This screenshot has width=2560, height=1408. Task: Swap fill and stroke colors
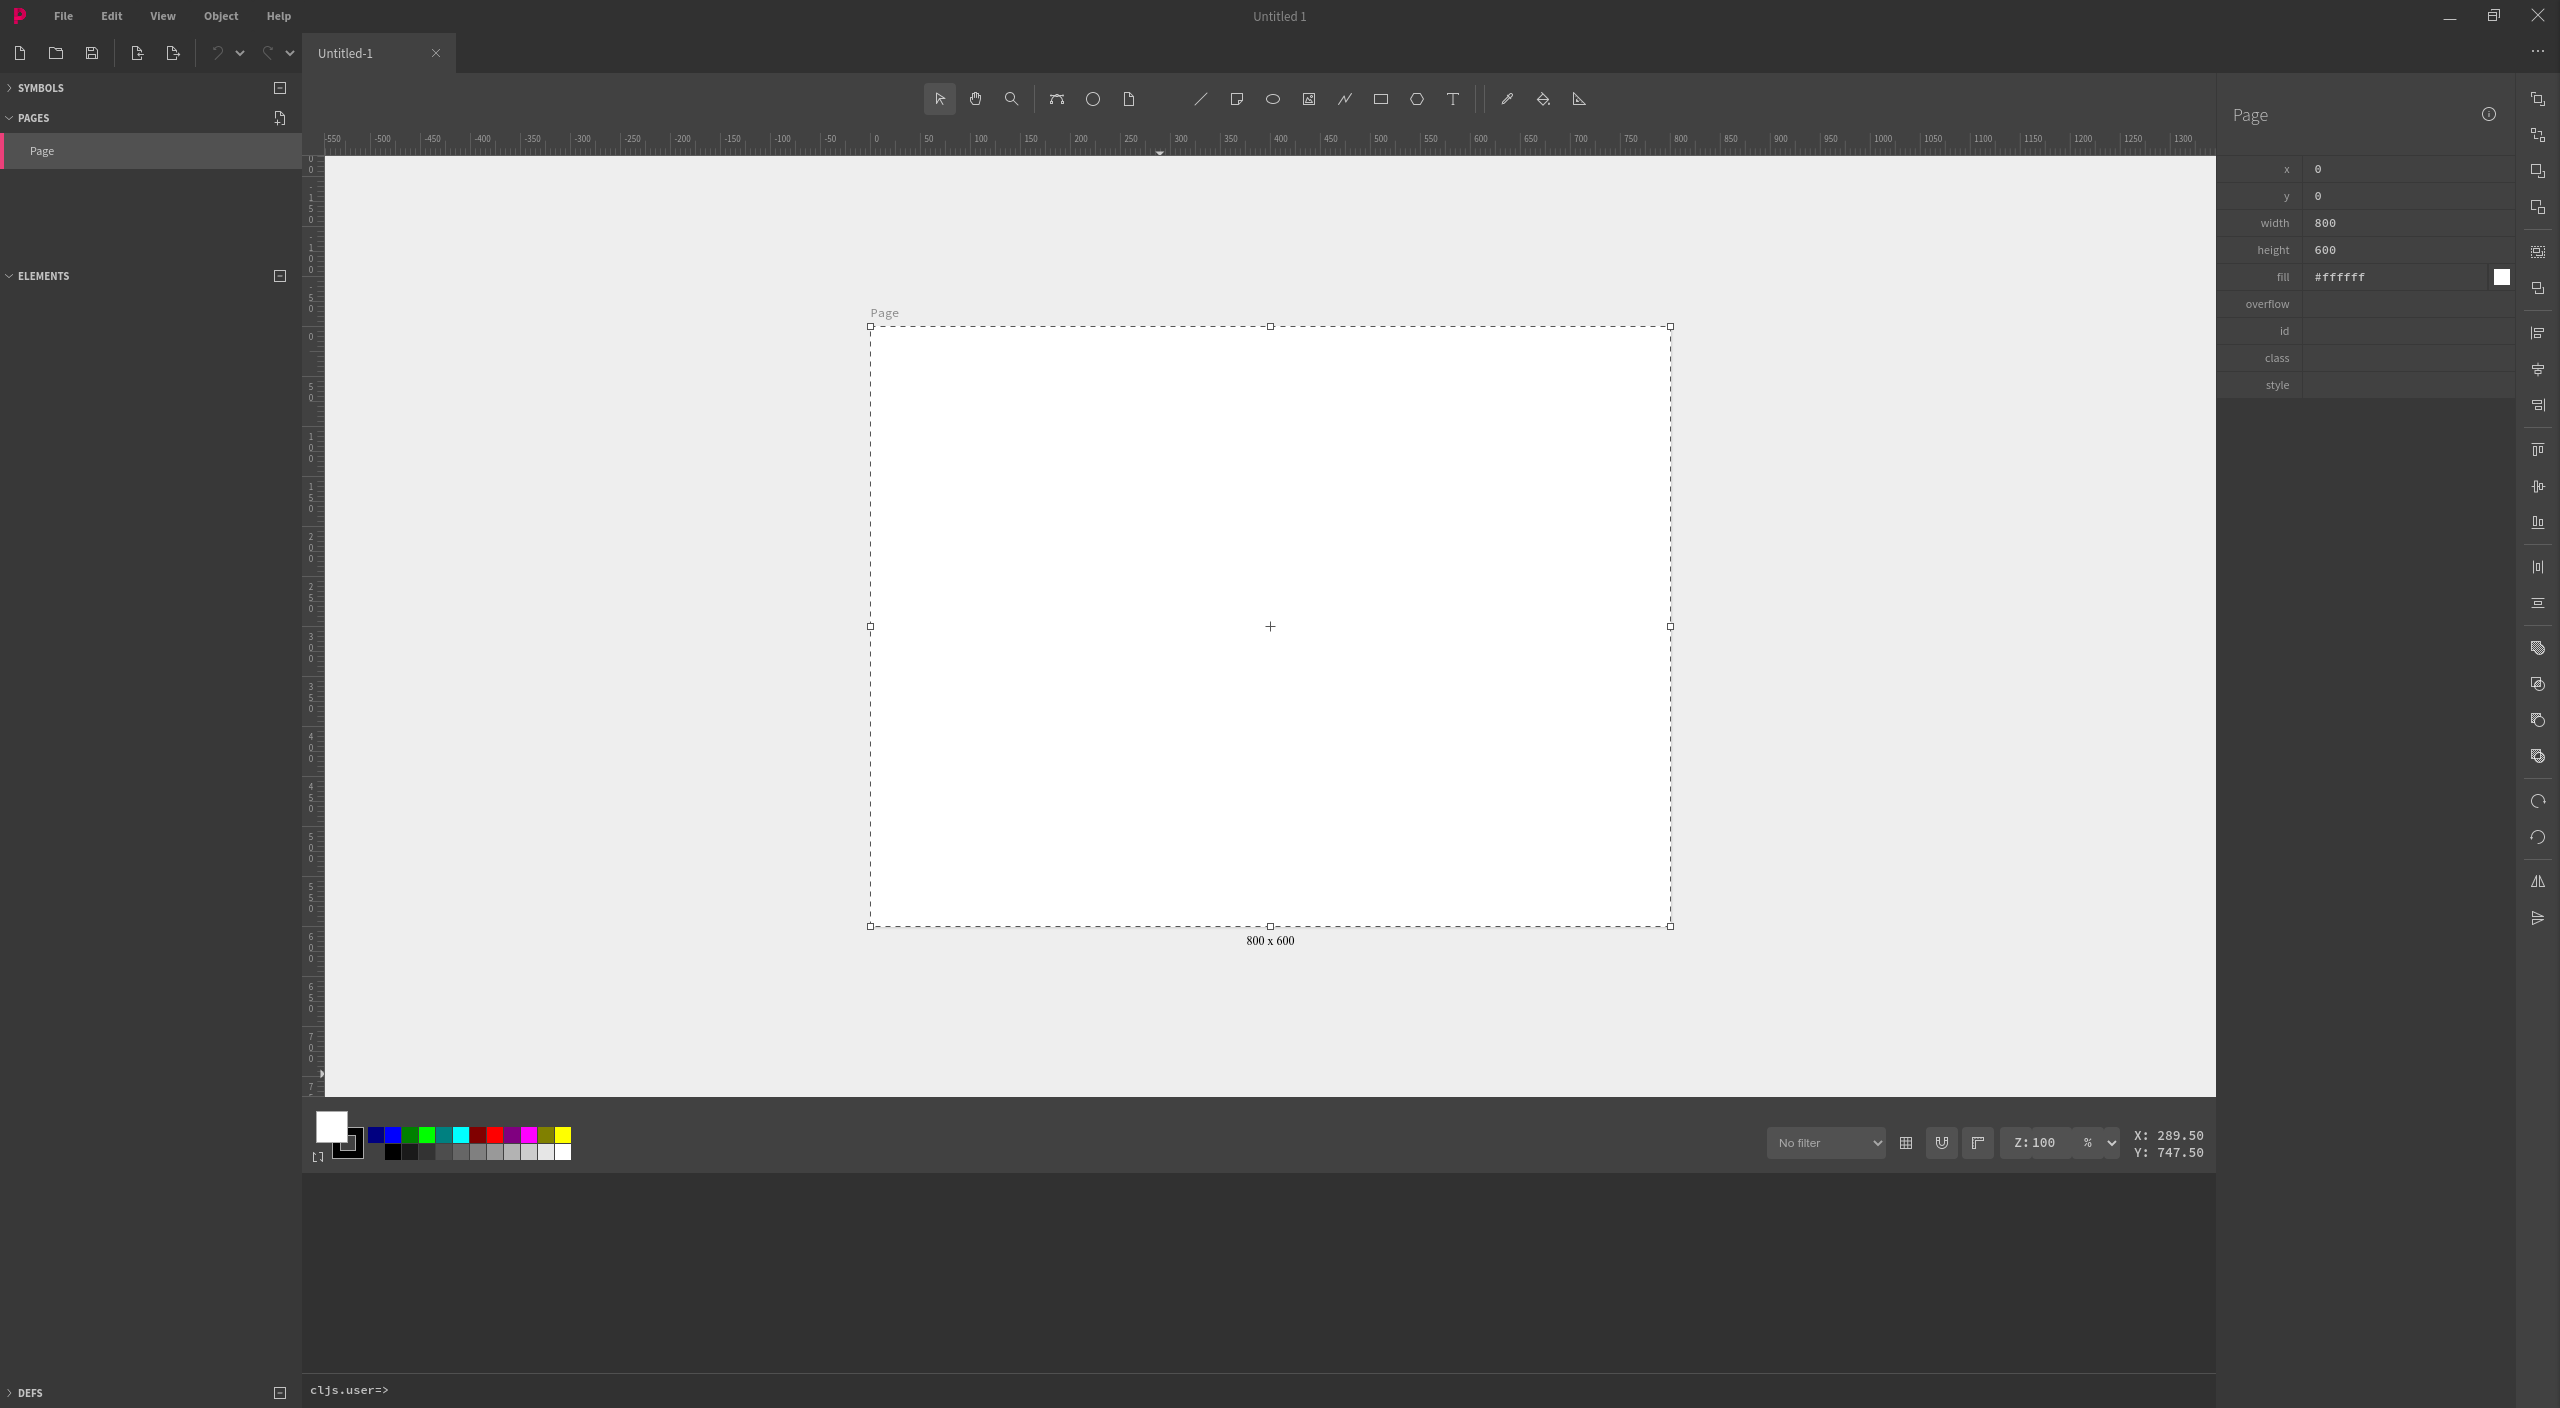pos(318,1157)
